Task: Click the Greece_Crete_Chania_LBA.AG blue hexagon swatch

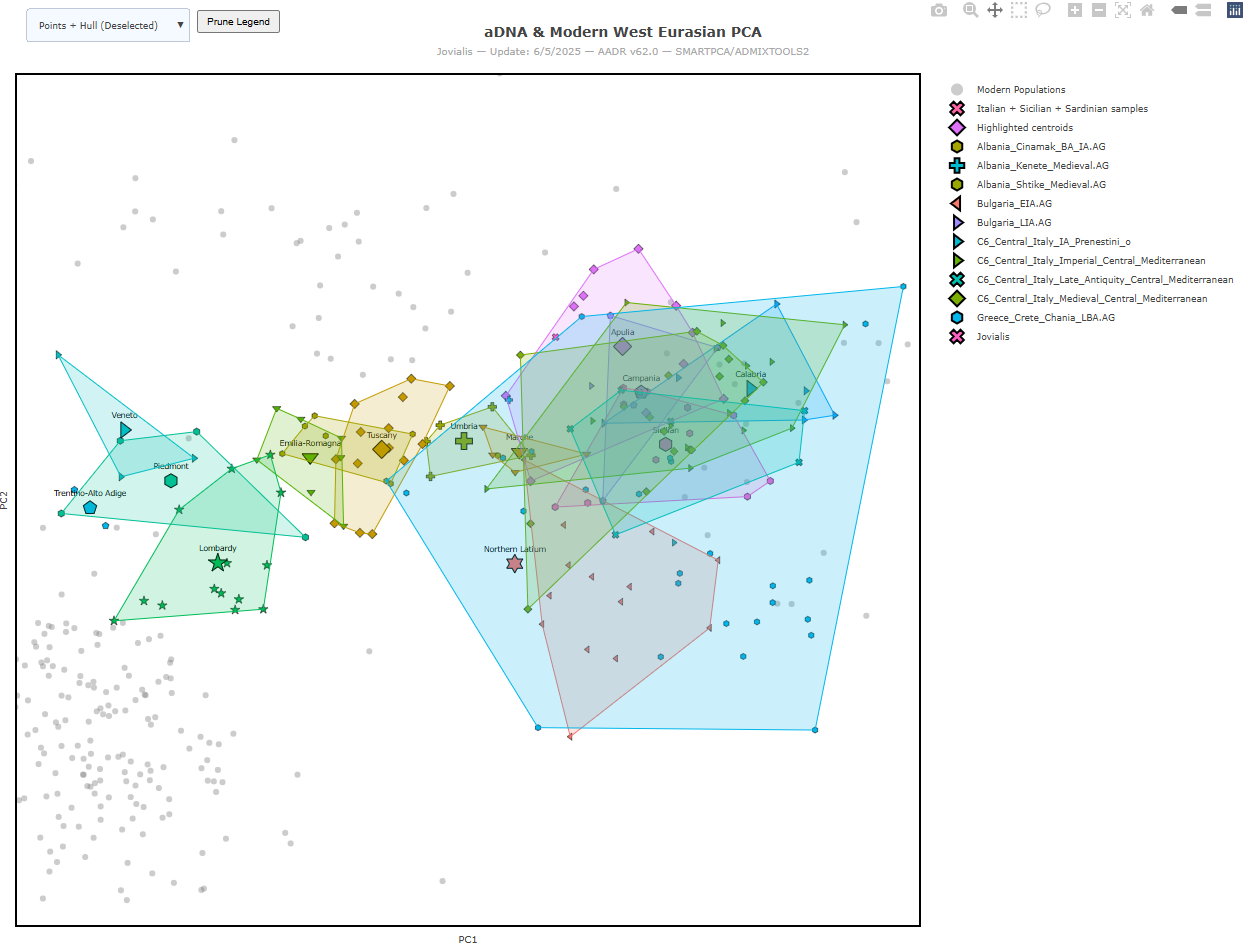Action: [x=957, y=317]
